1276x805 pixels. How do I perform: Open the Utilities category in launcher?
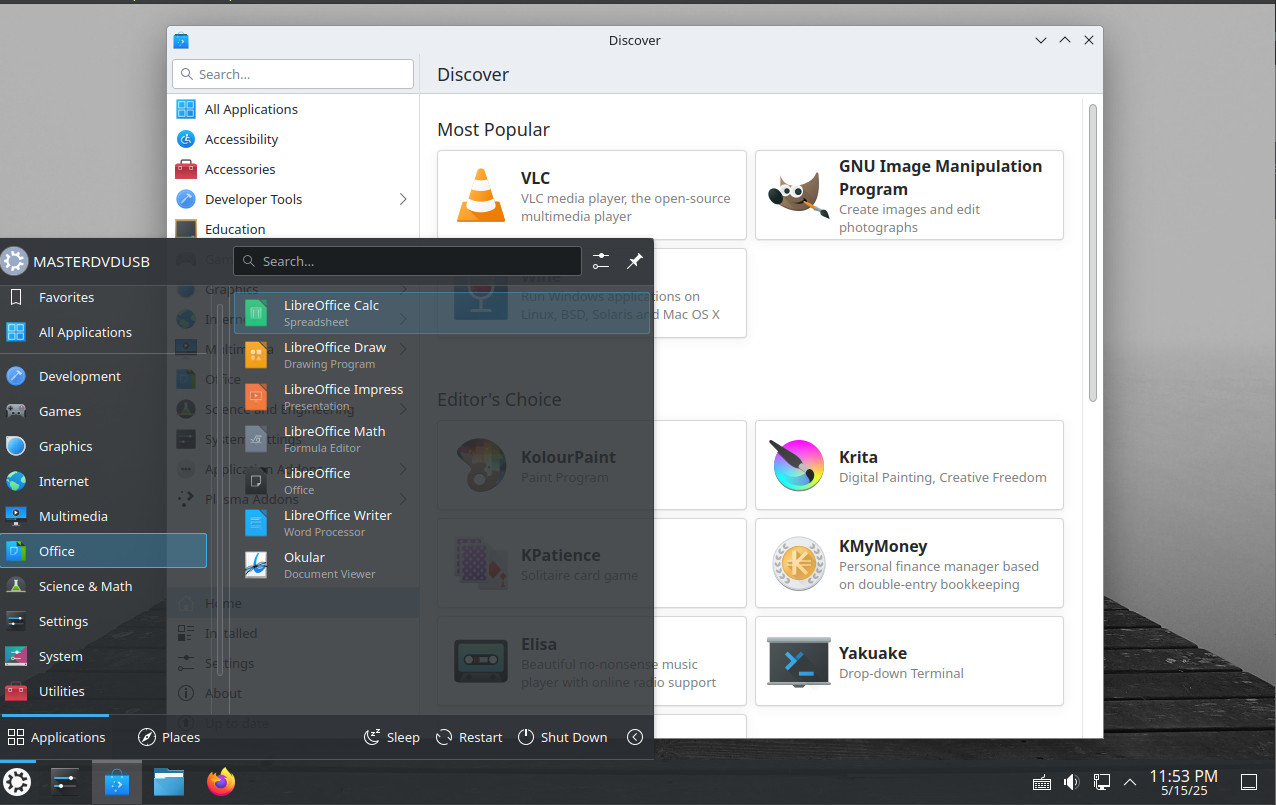pos(104,691)
